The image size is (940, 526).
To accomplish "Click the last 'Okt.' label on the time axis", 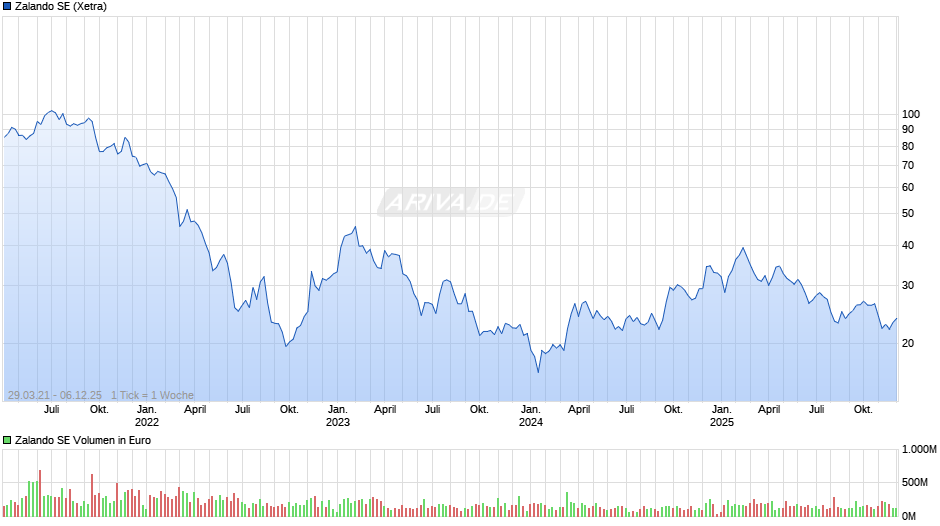I will point(863,410).
